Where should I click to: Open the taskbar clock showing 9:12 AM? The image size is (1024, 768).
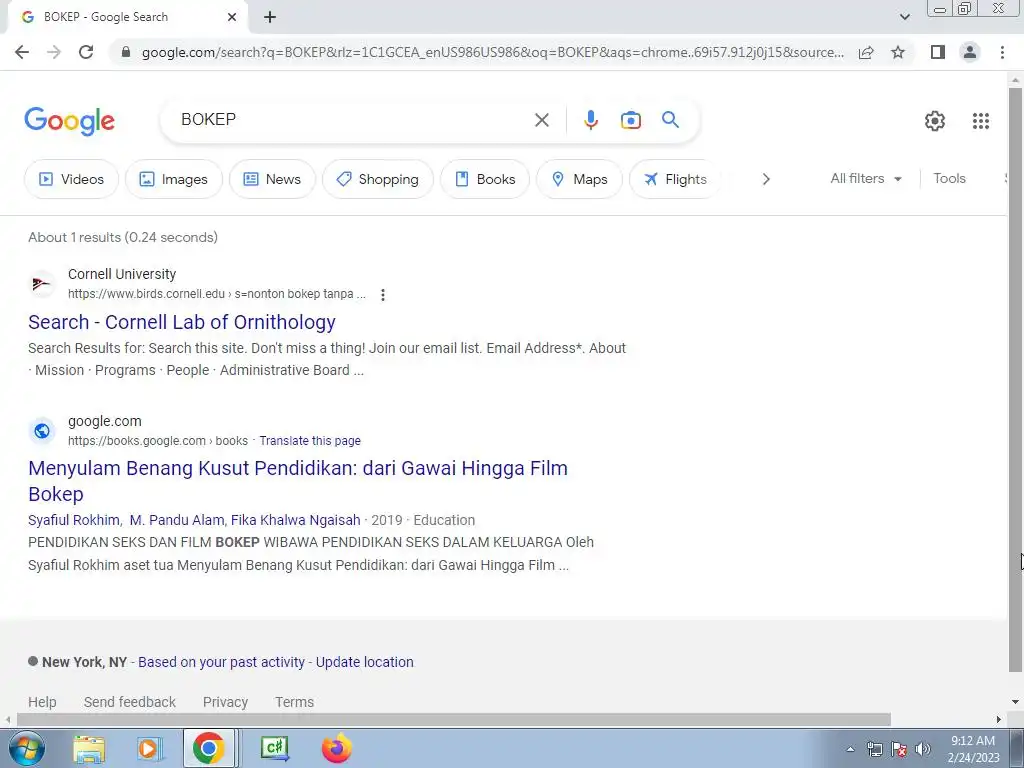coord(973,749)
